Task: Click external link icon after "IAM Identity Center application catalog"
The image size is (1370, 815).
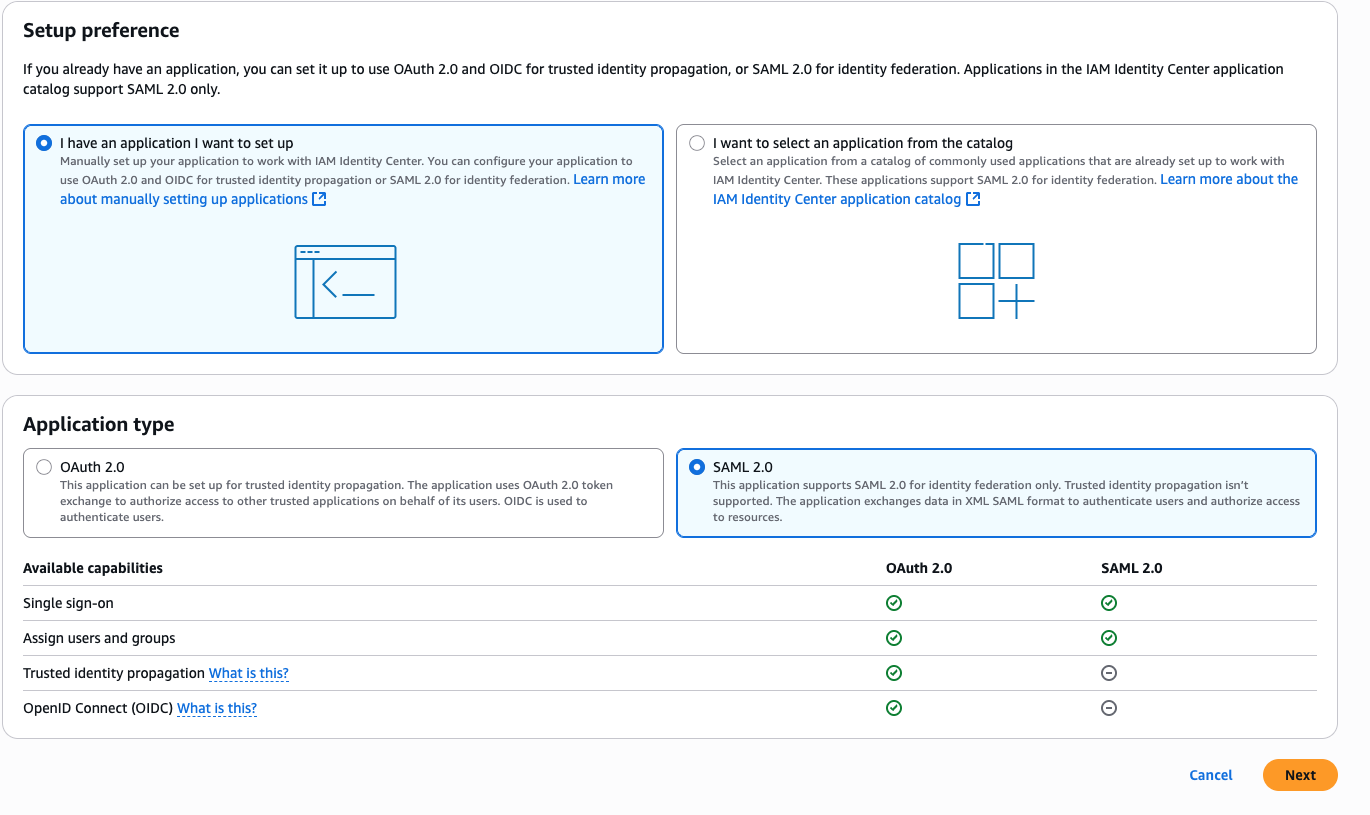Action: (973, 199)
